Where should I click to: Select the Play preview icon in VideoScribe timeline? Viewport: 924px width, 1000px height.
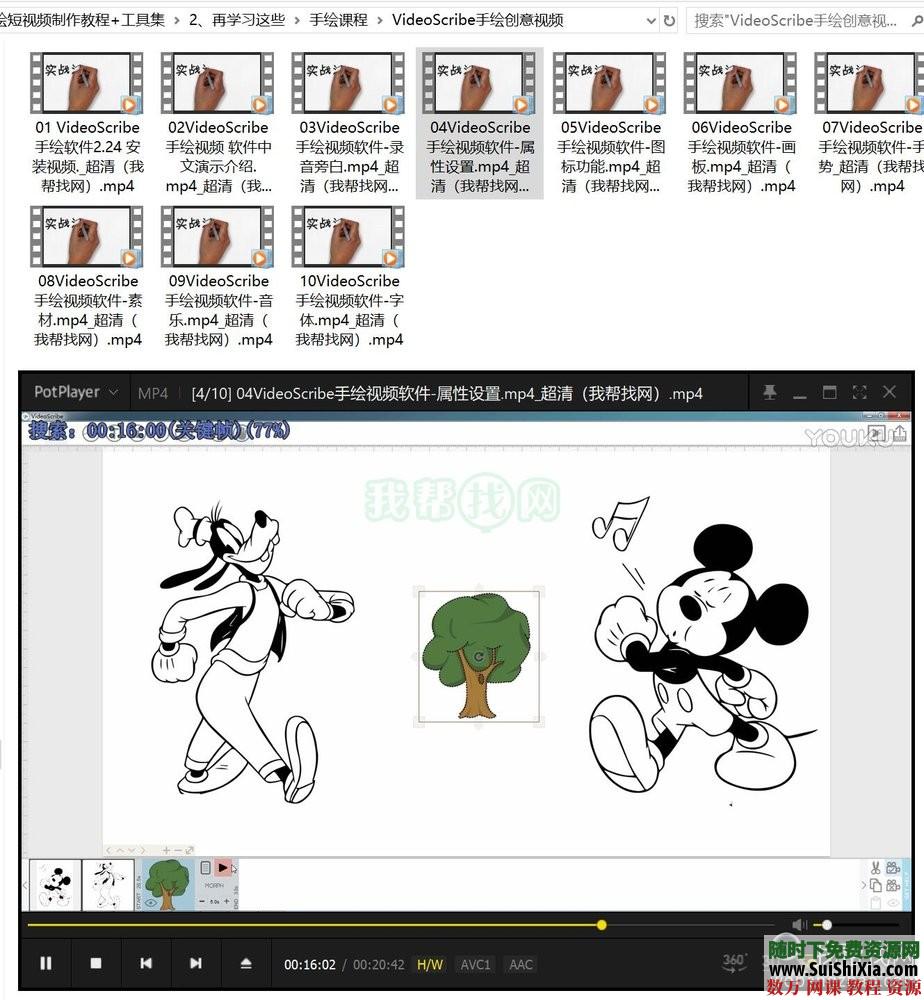coord(223,867)
